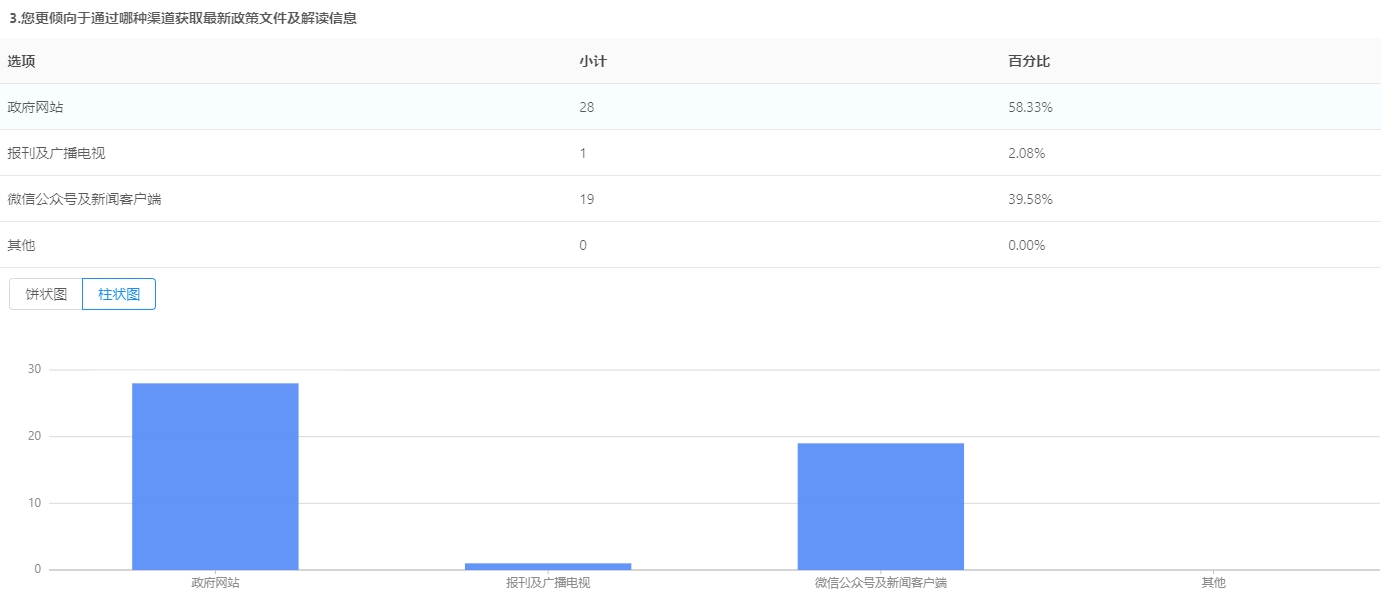The width and height of the screenshot is (1381, 597).
Task: Click the 0.00% percentage cell
Action: tap(1026, 245)
